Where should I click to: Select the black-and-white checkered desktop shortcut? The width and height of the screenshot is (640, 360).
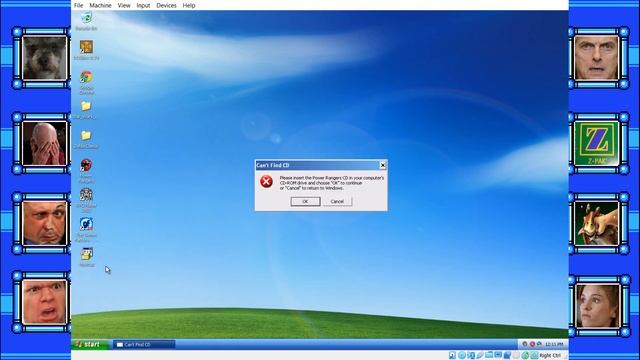[86, 195]
